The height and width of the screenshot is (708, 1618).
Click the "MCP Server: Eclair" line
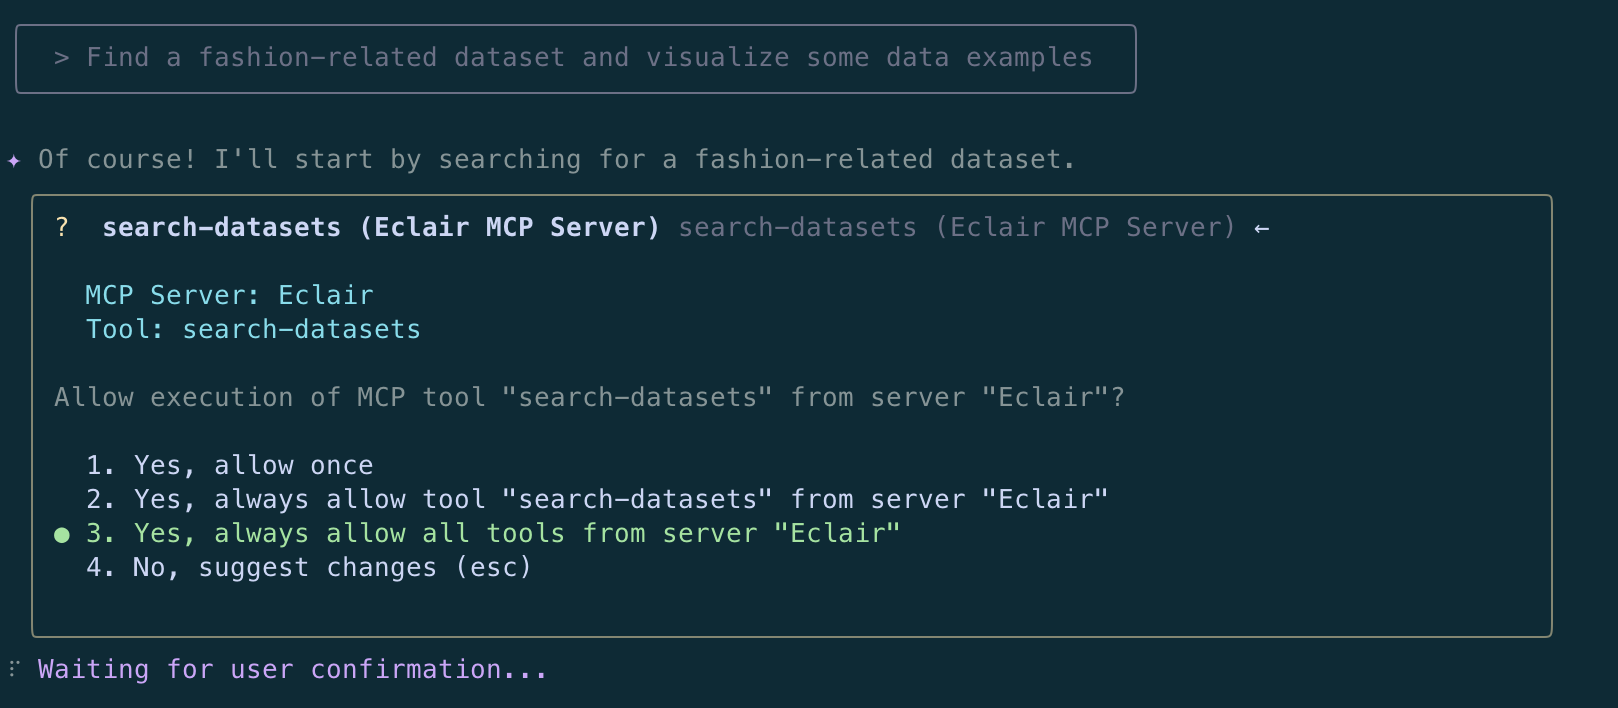229,296
